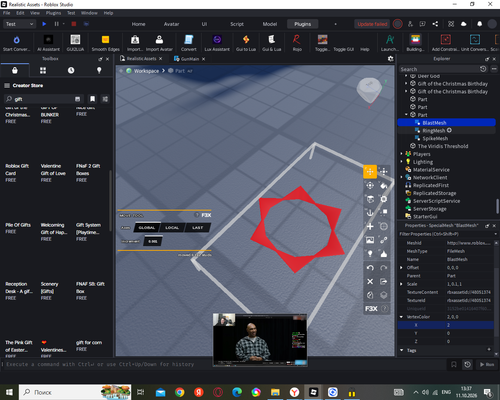Expand the Players service

[401, 154]
